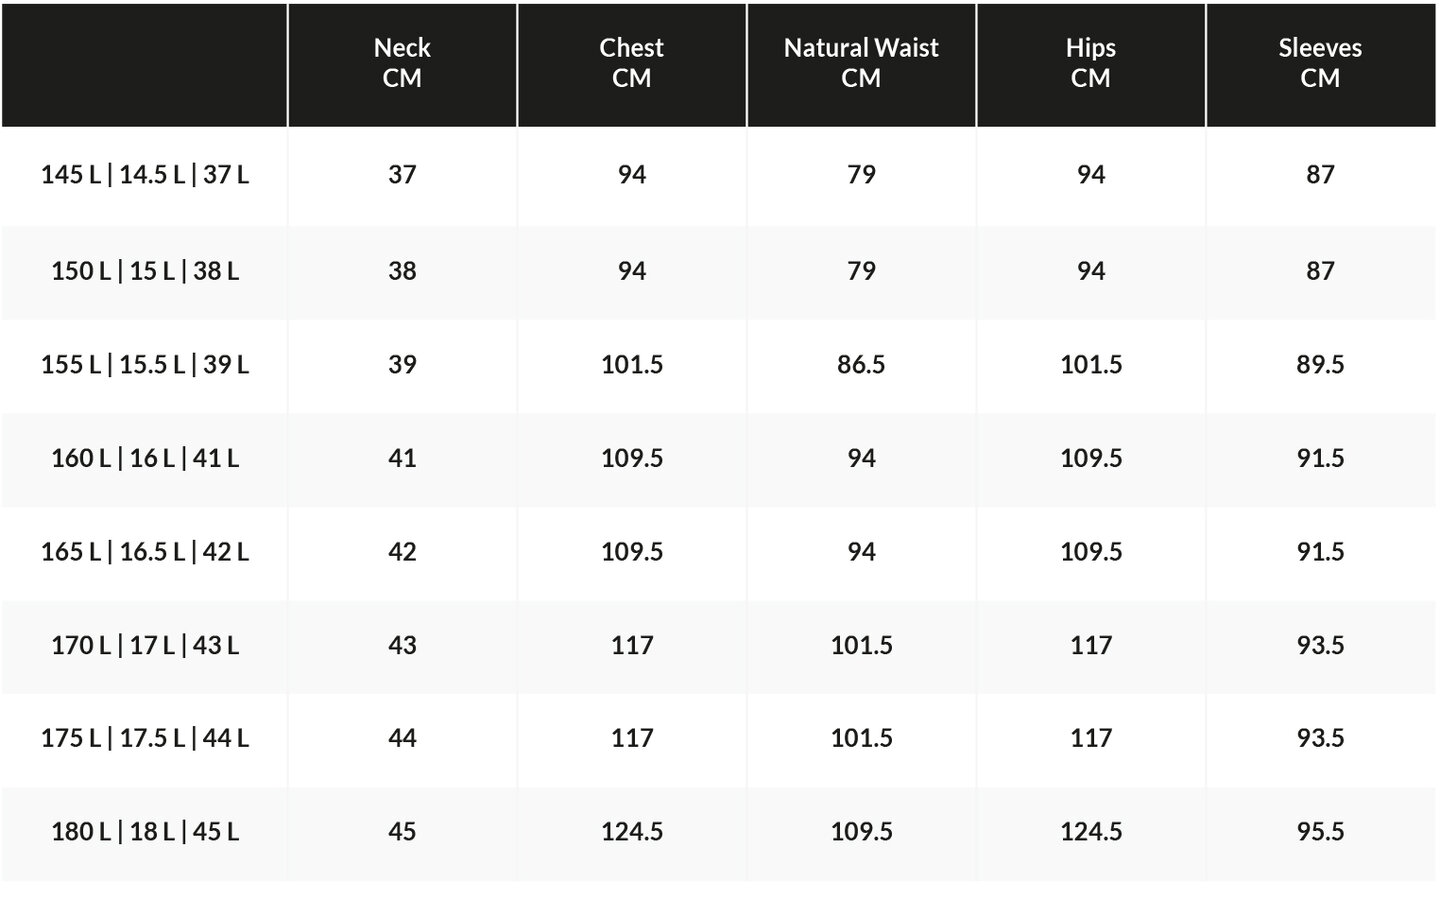The image size is (1440, 900).
Task: Click the Hips CM column header
Action: (1091, 64)
